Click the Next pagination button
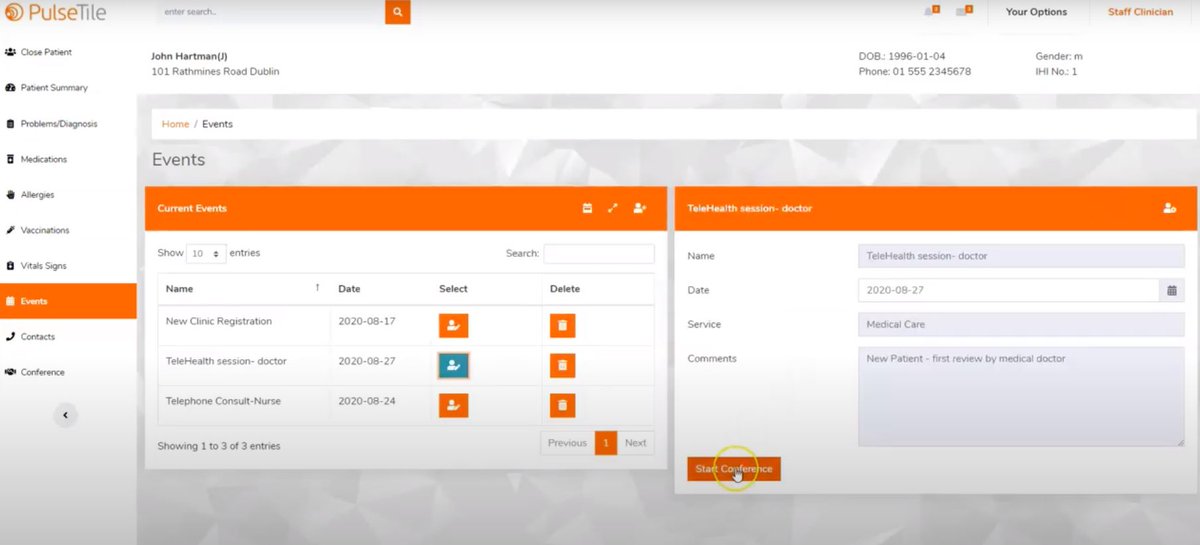The image size is (1200, 545). coord(636,443)
